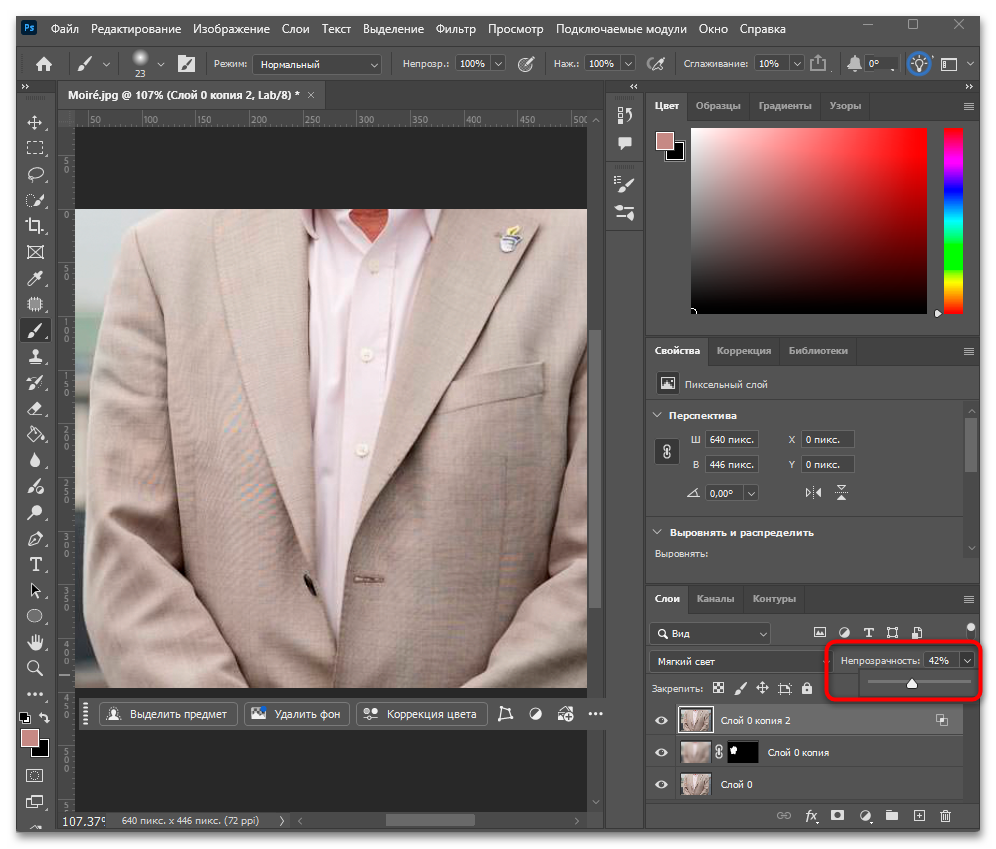Viewport: 996px width, 849px height.
Task: Select the Paint Bucket tool
Action: coord(35,434)
